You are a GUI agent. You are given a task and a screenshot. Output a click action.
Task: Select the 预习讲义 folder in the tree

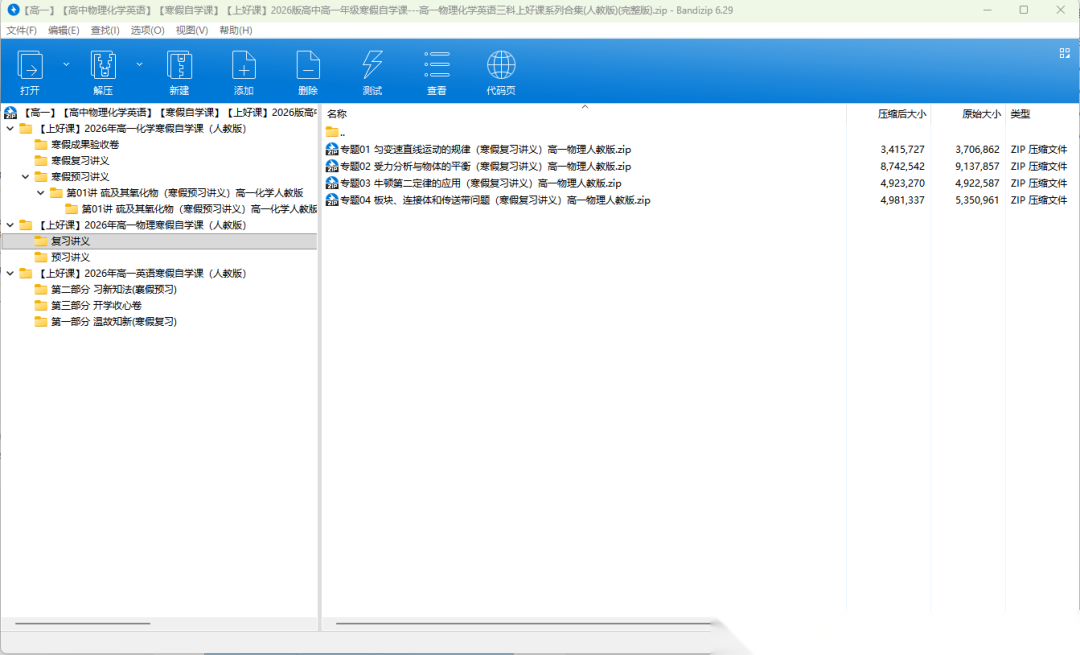tap(70, 257)
